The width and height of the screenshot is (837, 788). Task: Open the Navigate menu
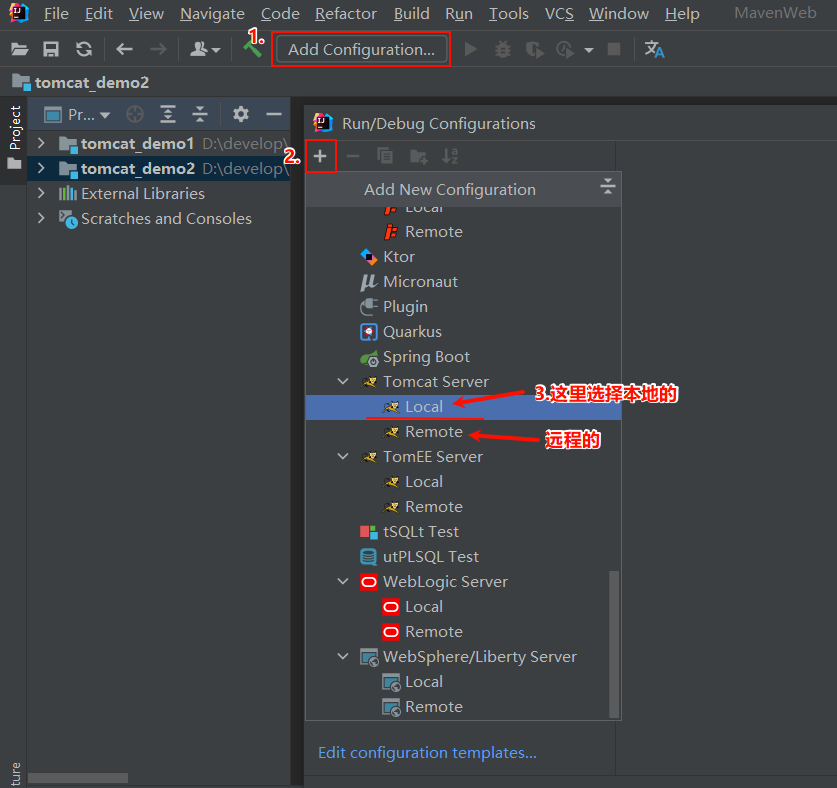(x=212, y=13)
